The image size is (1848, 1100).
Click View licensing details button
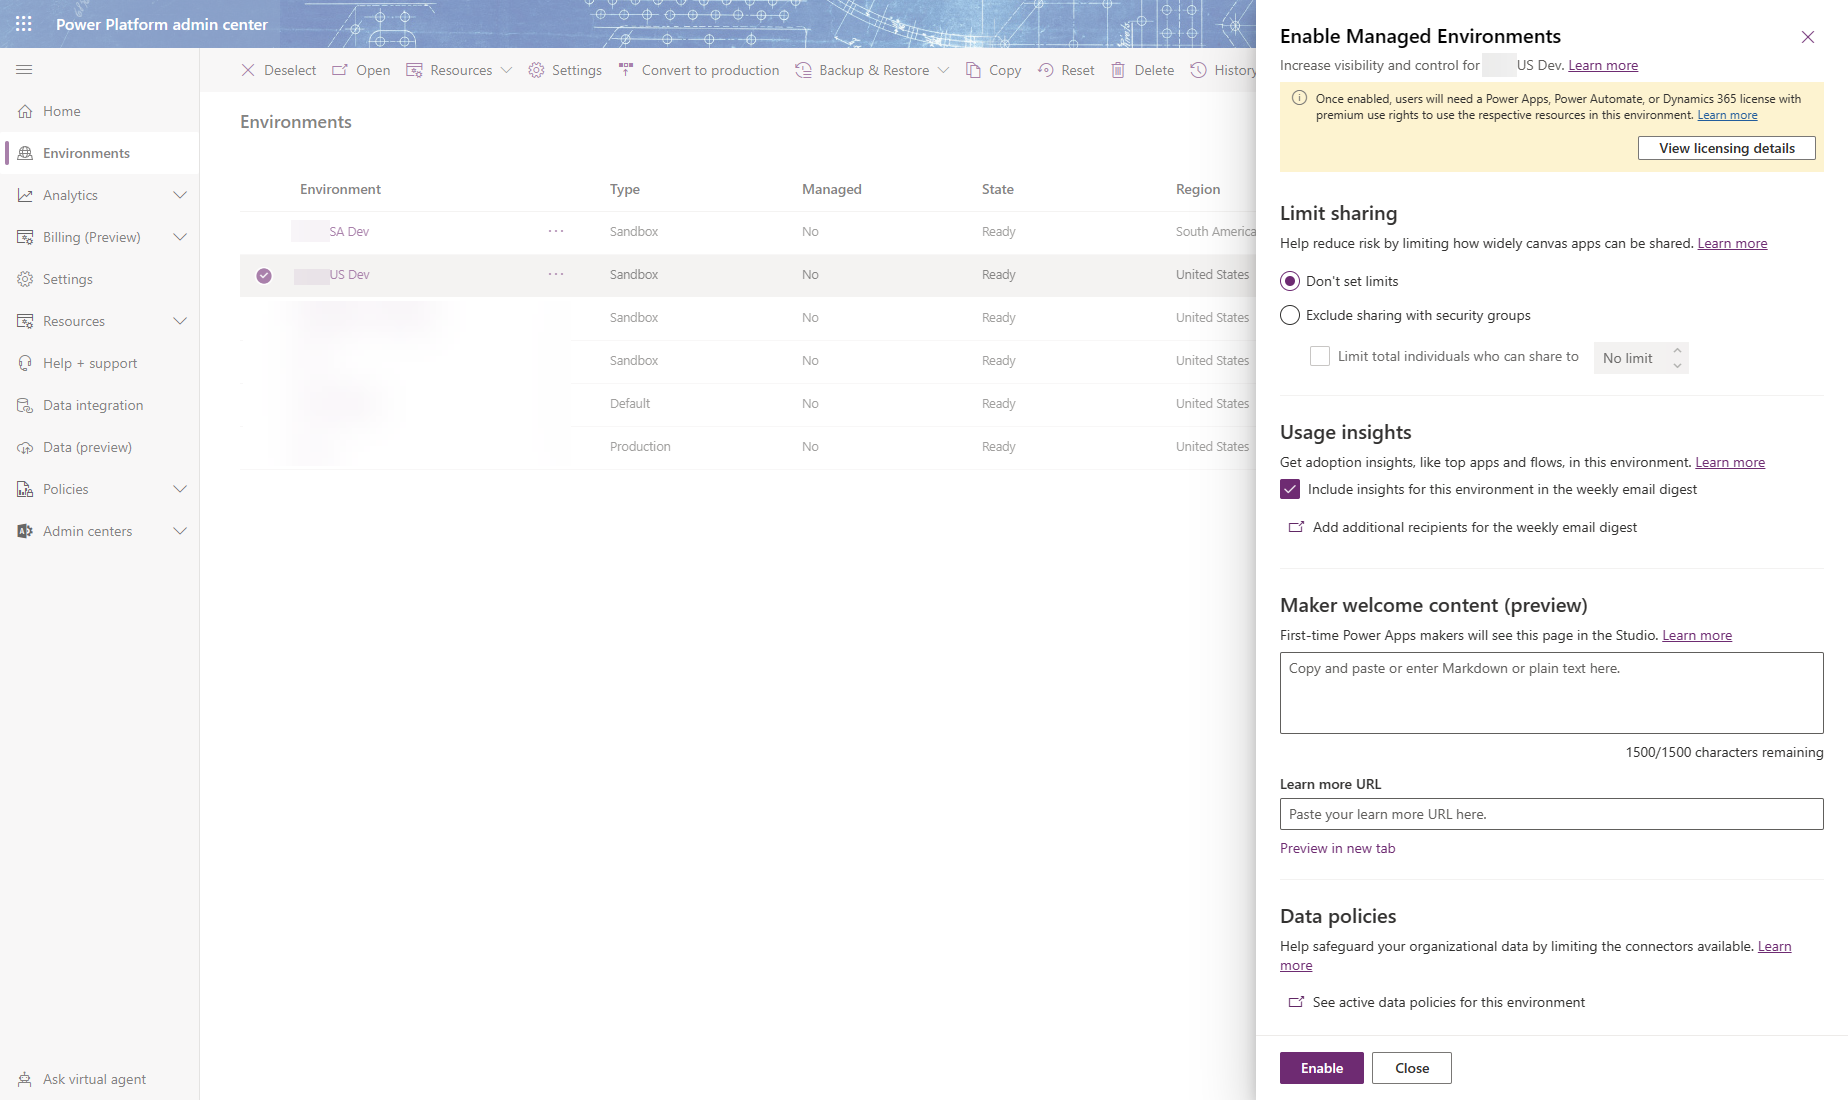[x=1727, y=148]
